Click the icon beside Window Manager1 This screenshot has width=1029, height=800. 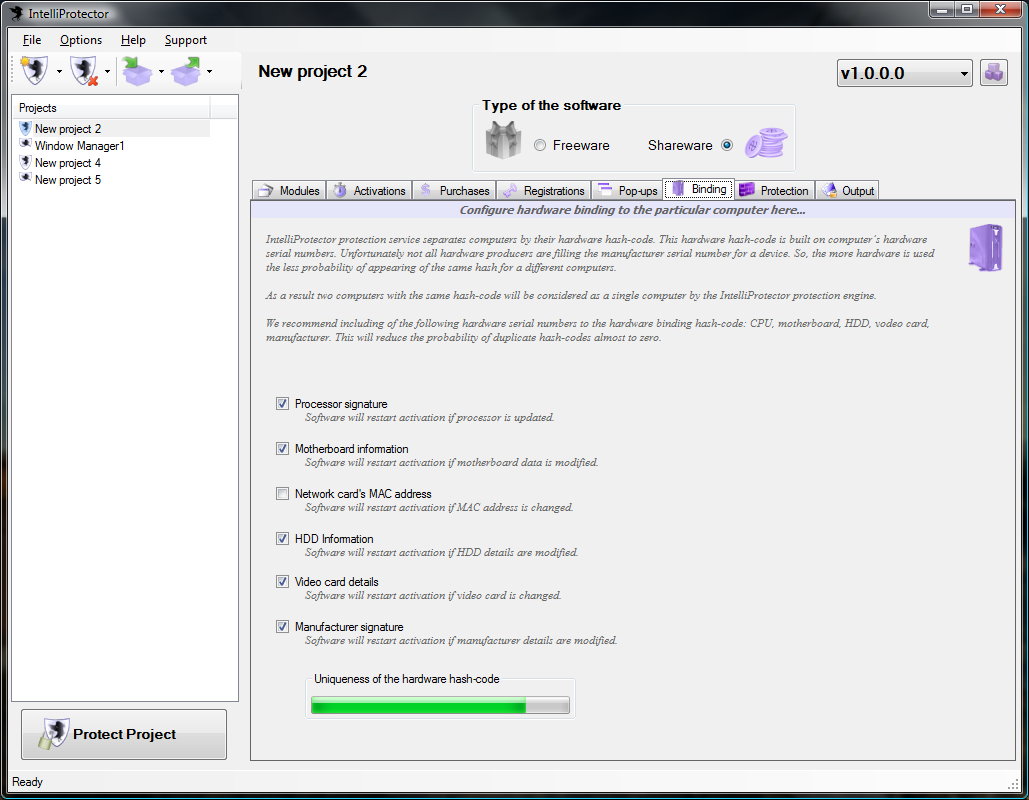[x=26, y=144]
